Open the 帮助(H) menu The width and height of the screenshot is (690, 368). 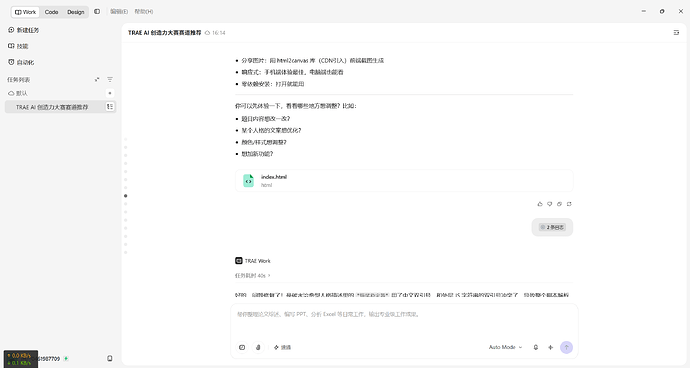click(144, 11)
